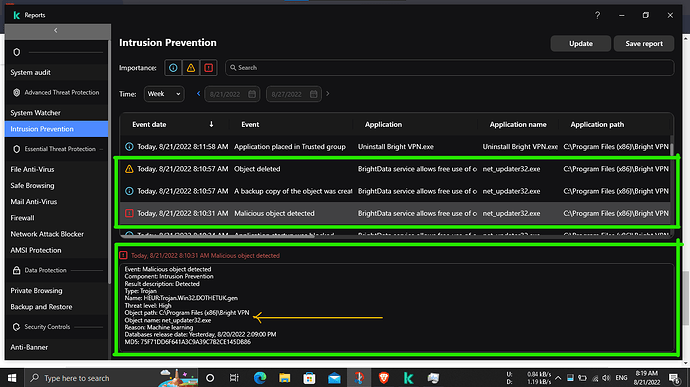The height and width of the screenshot is (387, 690).
Task: Select the Application placed in Trusted group row
Action: [x=395, y=147]
